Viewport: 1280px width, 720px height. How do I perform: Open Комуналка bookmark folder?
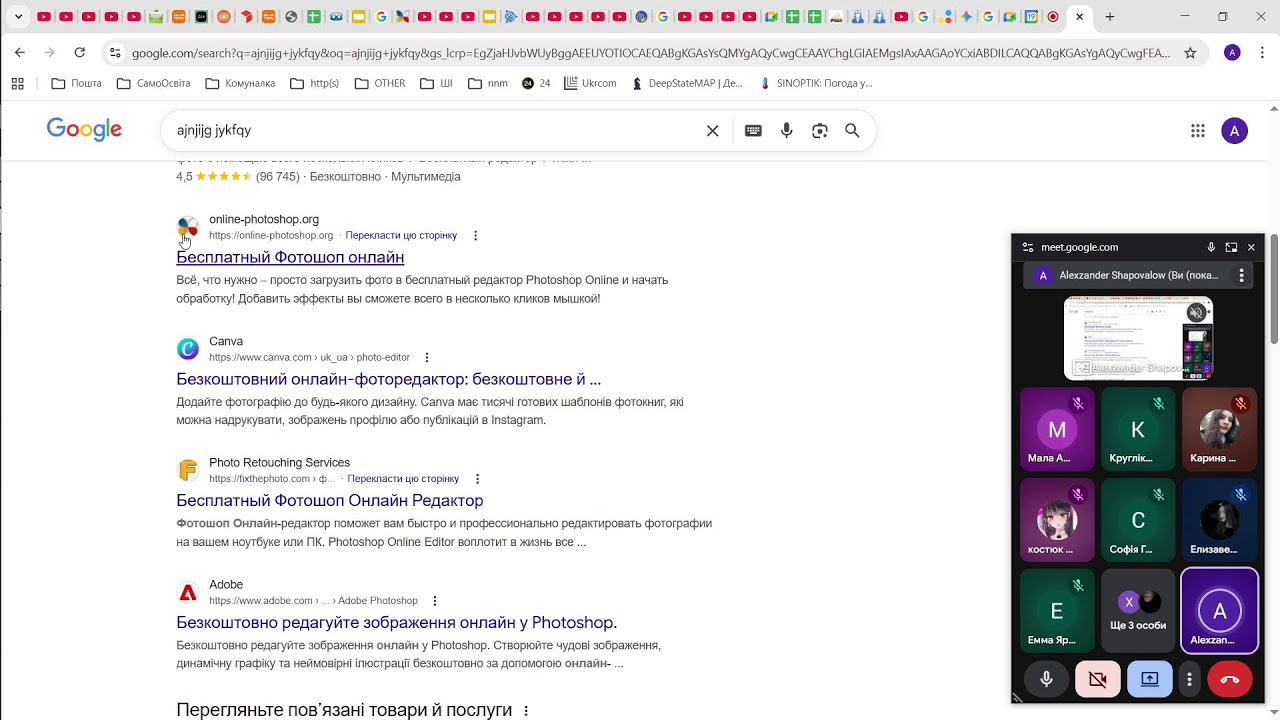240,84
